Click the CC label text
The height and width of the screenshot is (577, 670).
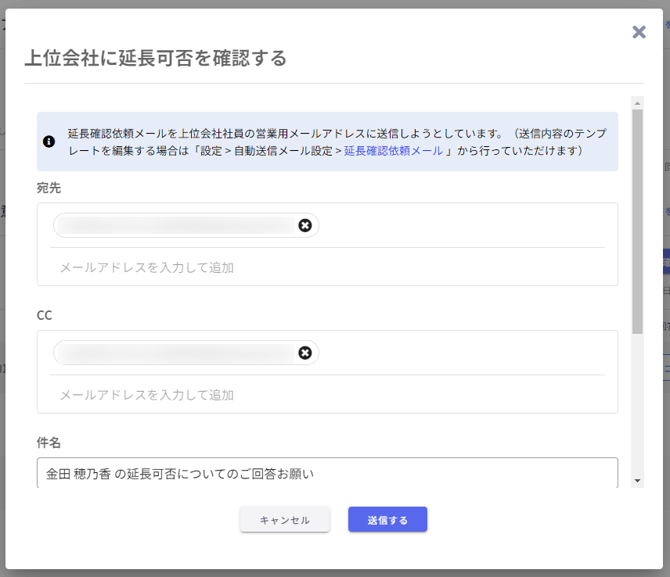pyautogui.click(x=44, y=315)
